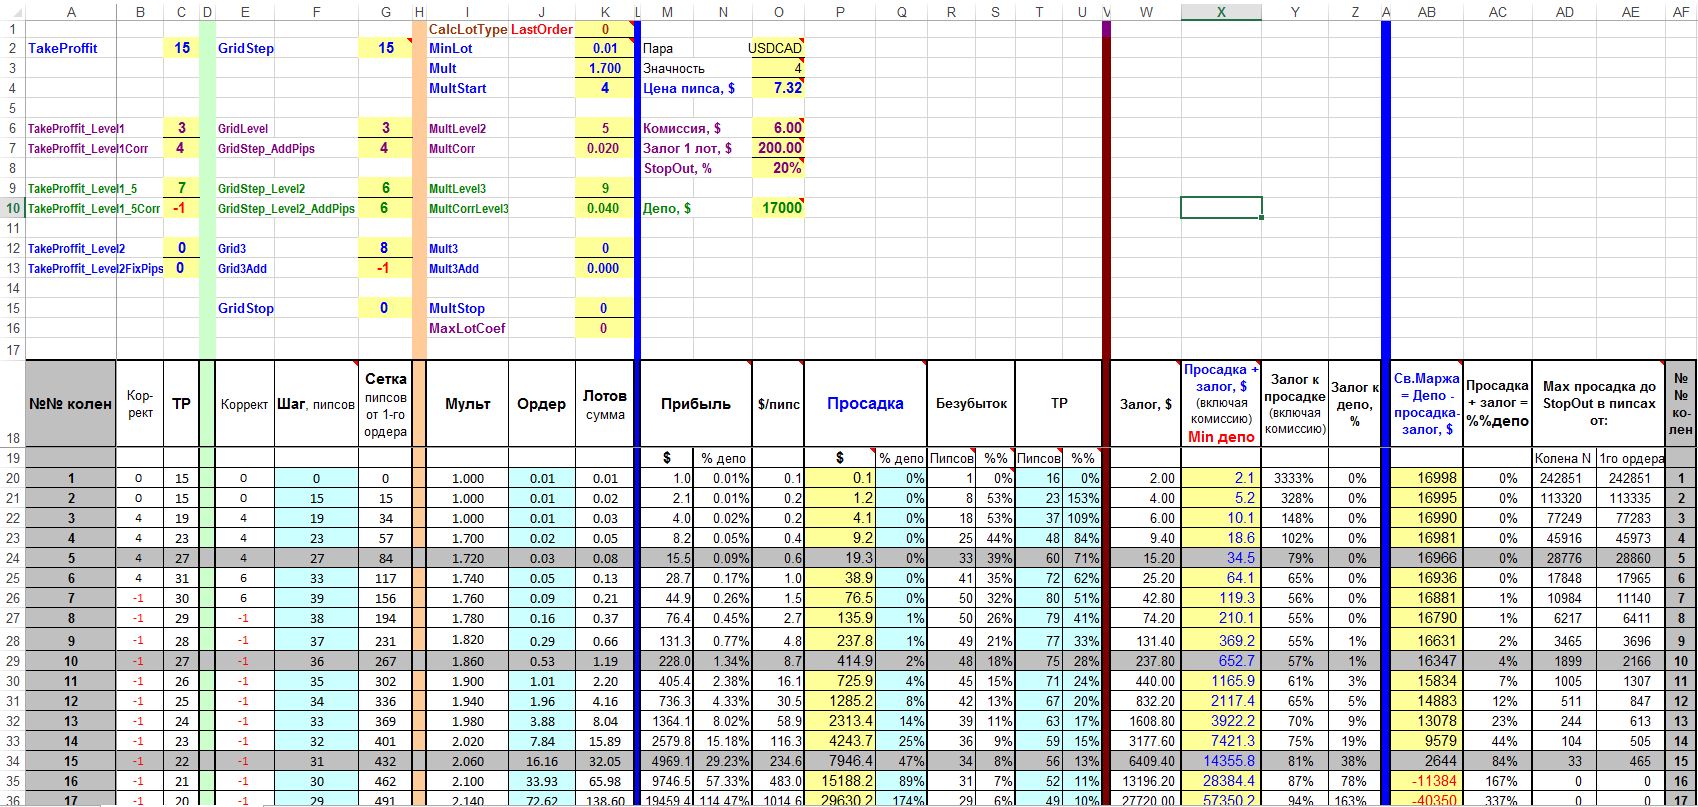
Task: Select the commission value 6.00
Action: click(777, 128)
